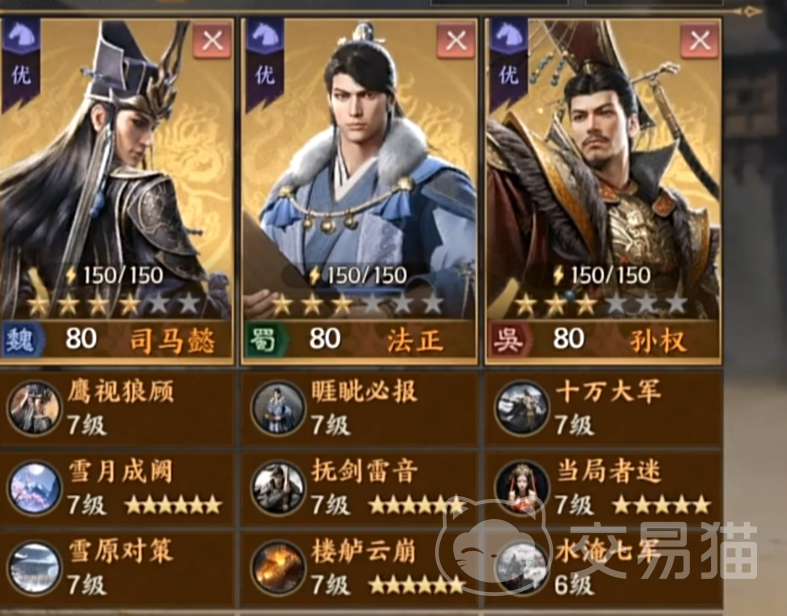Select the 雪月成阙 skill icon

(34, 488)
